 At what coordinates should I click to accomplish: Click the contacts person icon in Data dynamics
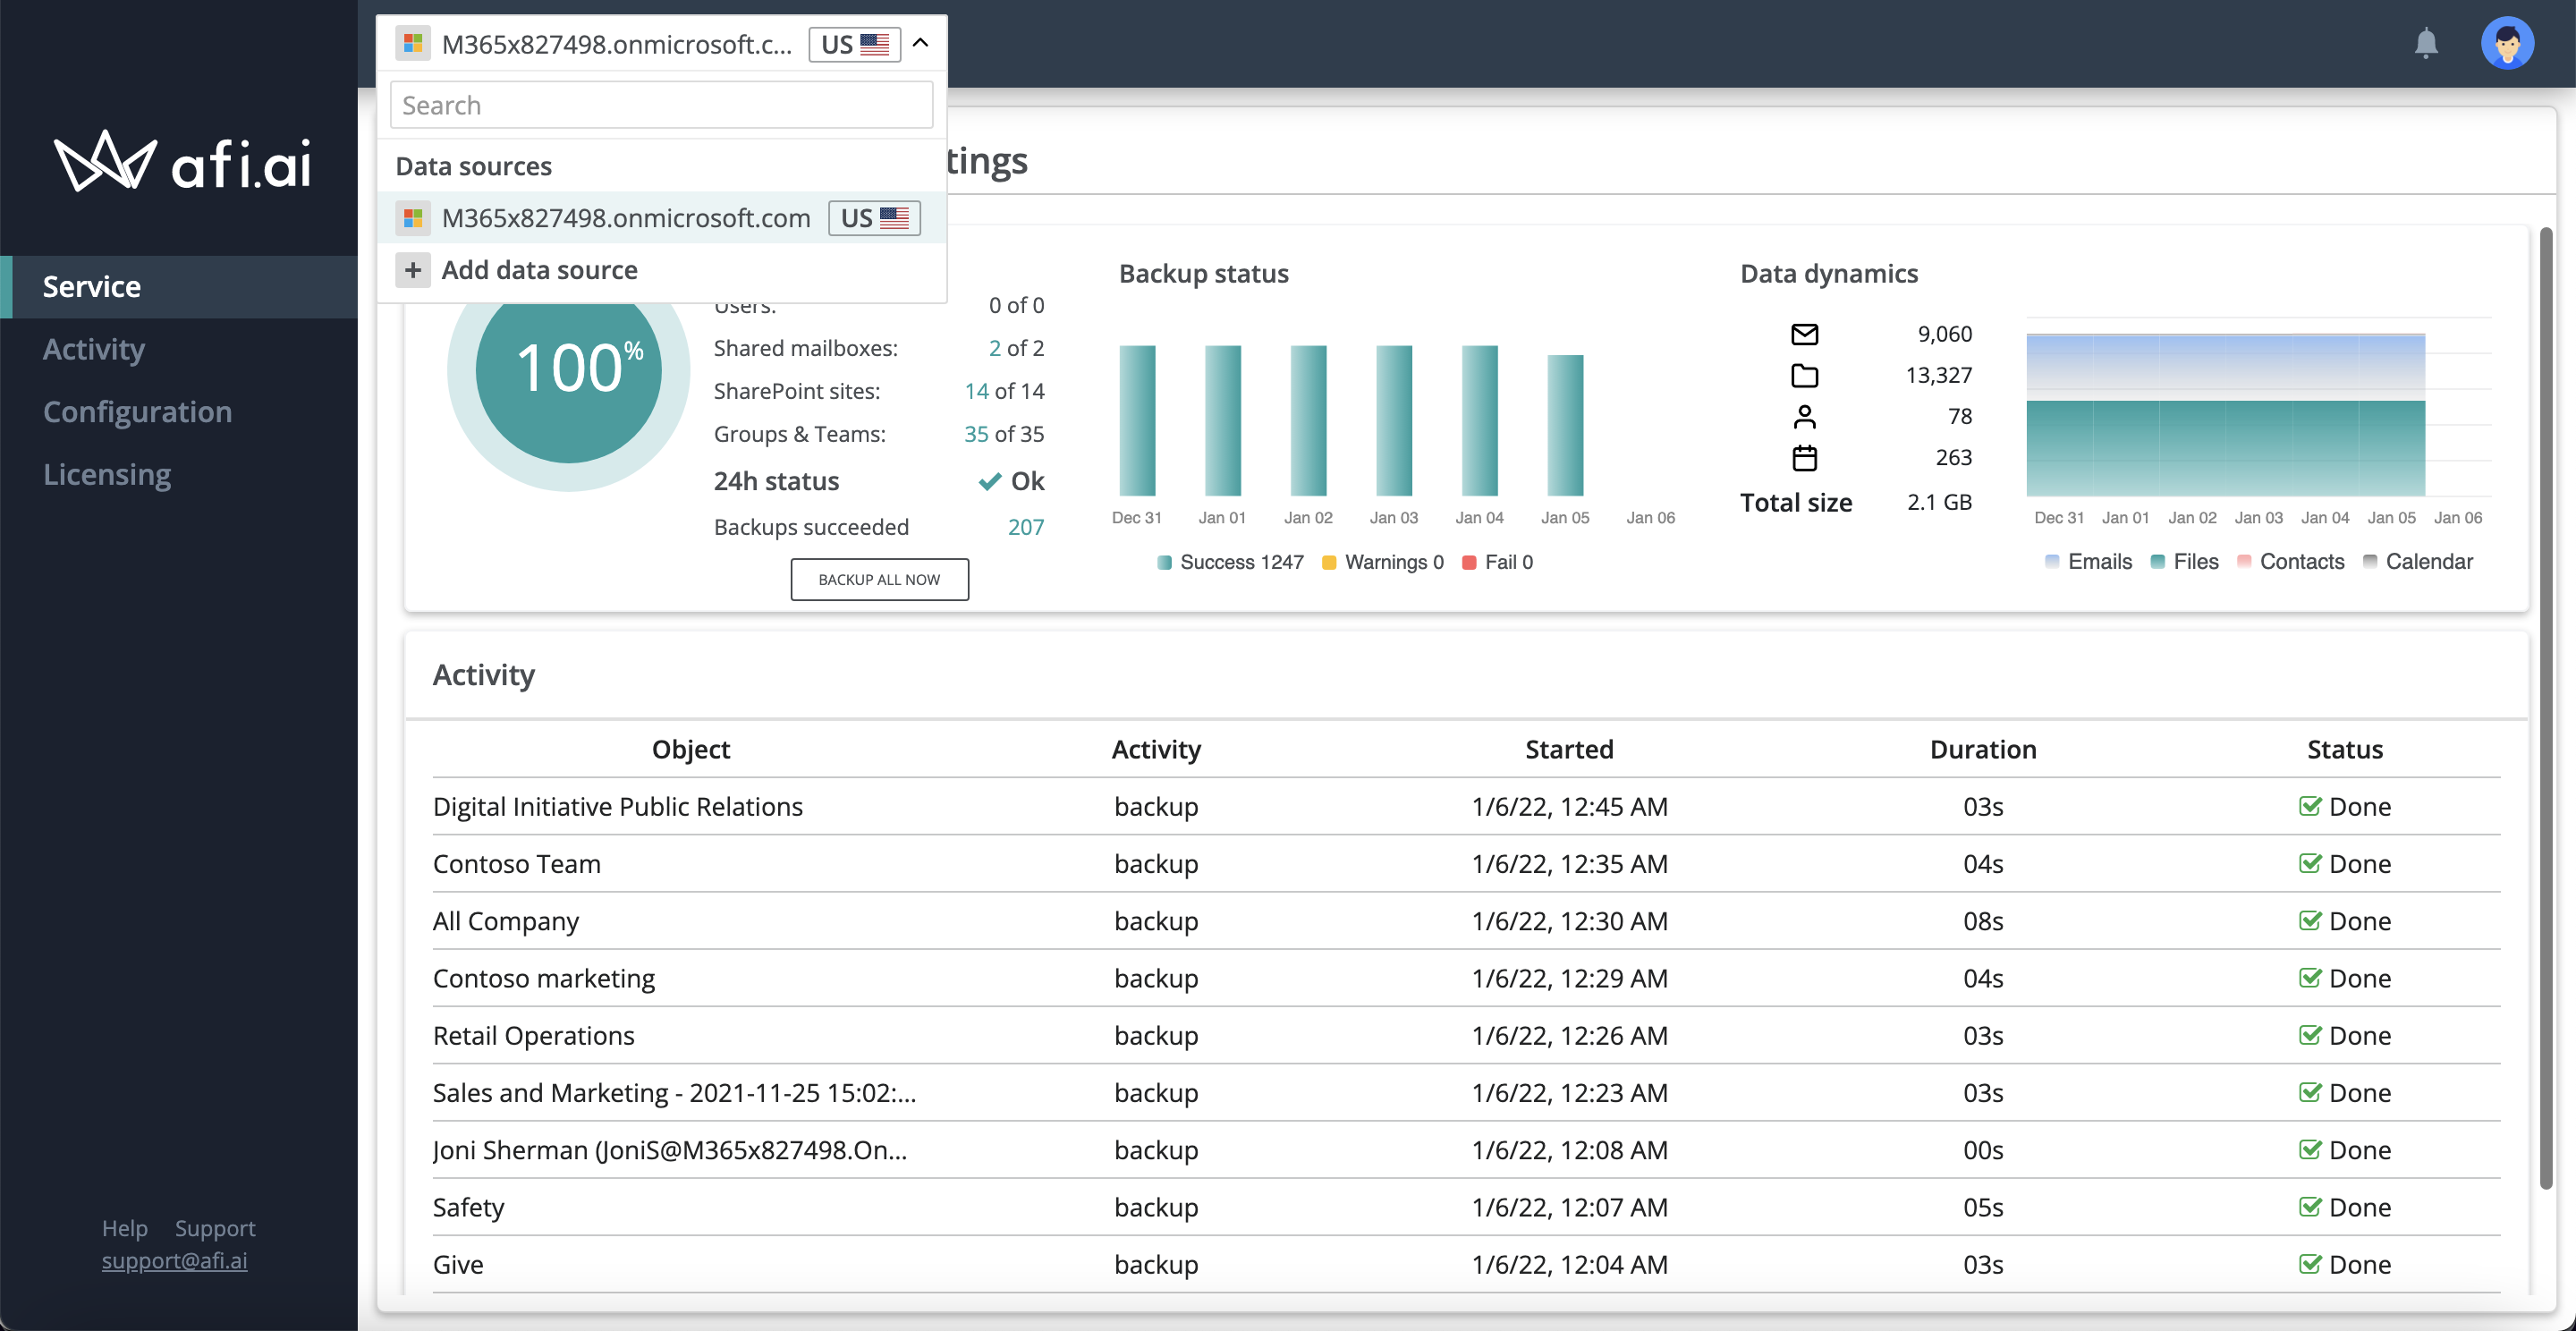click(x=1804, y=416)
